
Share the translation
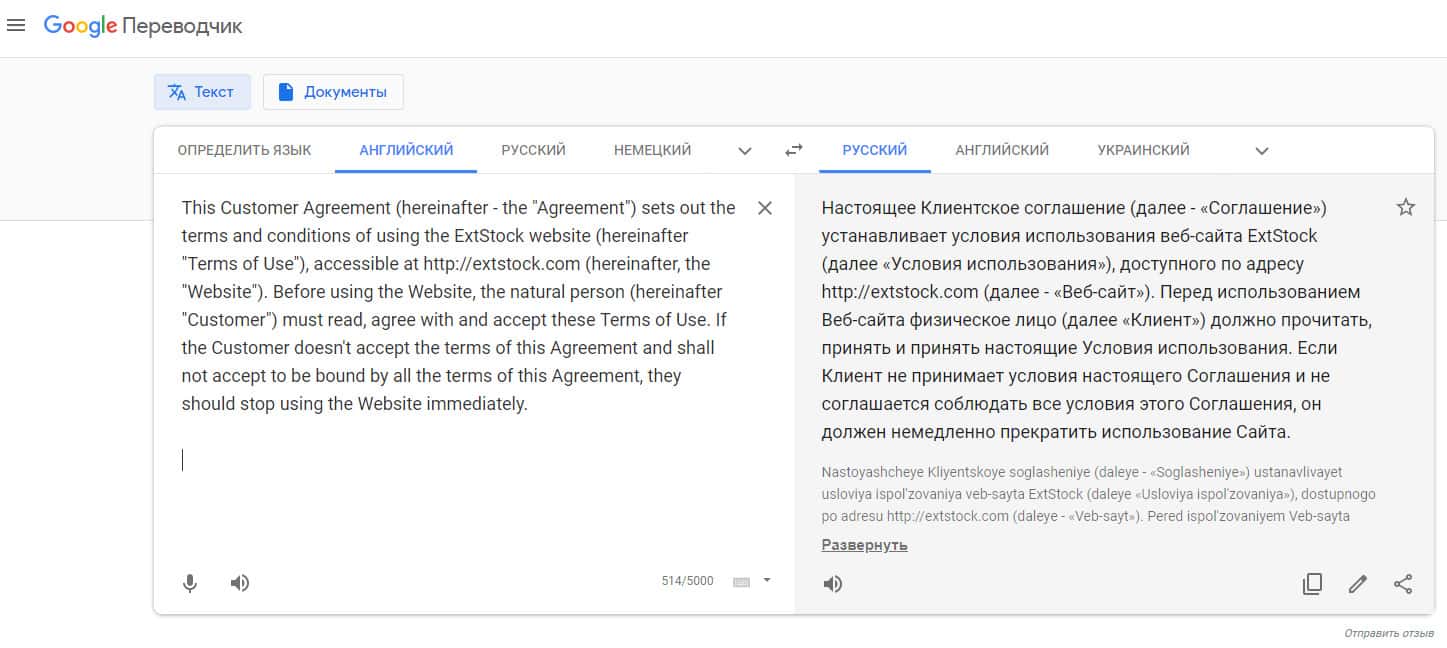tap(1403, 584)
